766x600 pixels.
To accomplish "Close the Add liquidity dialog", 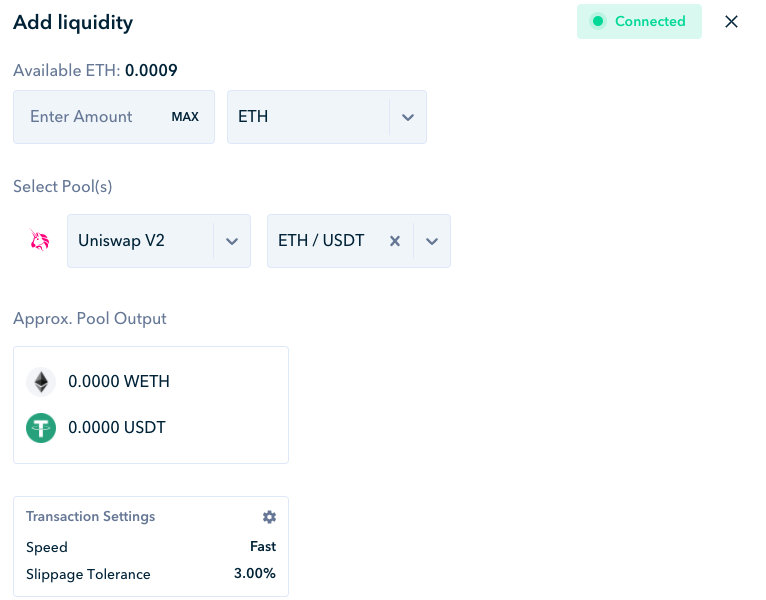I will click(731, 21).
